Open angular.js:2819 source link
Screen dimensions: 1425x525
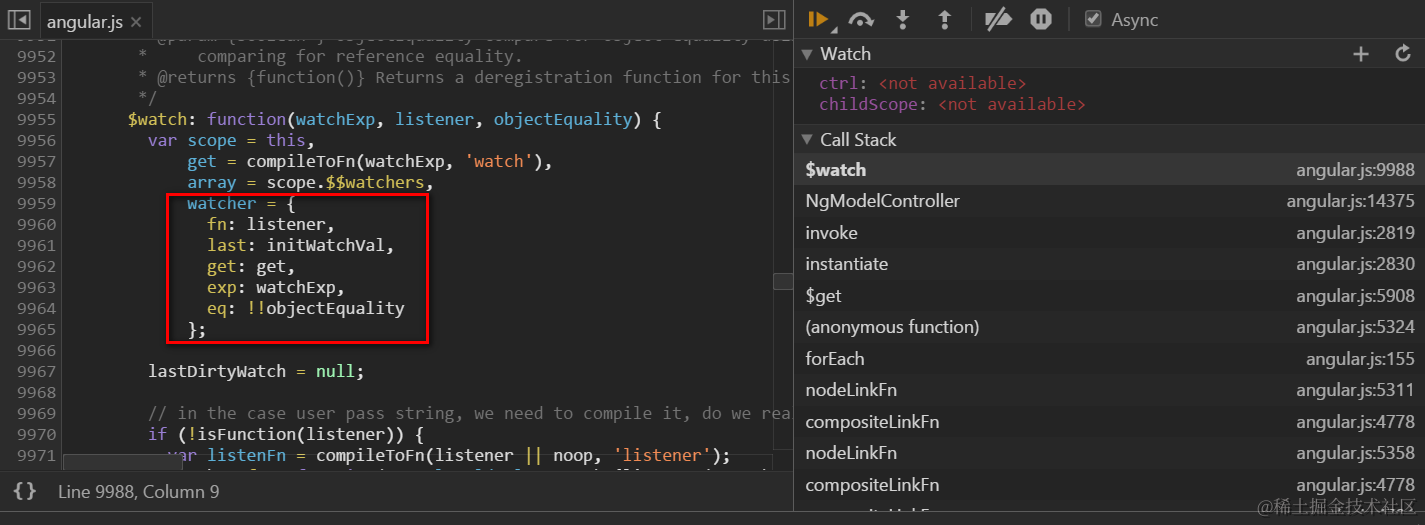pyautogui.click(x=1355, y=233)
